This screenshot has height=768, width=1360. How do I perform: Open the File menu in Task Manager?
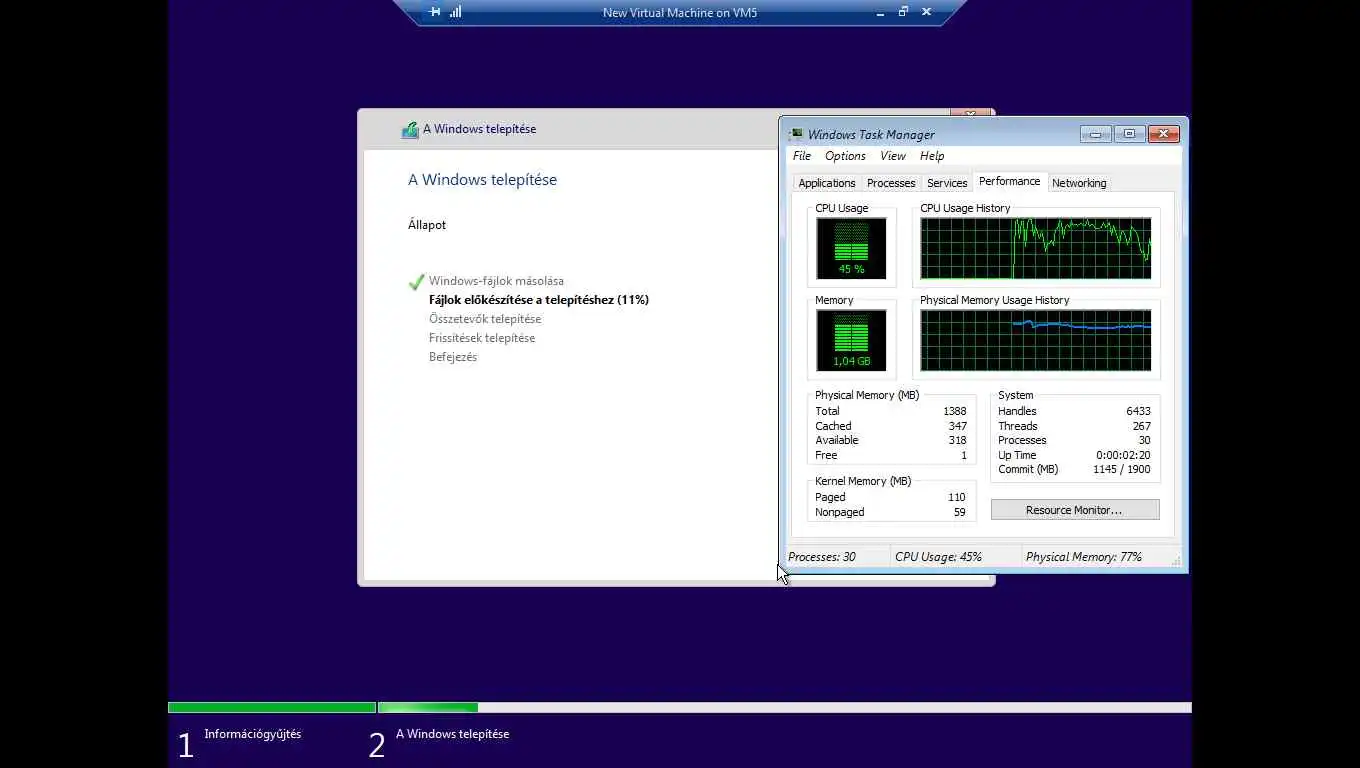tap(802, 156)
